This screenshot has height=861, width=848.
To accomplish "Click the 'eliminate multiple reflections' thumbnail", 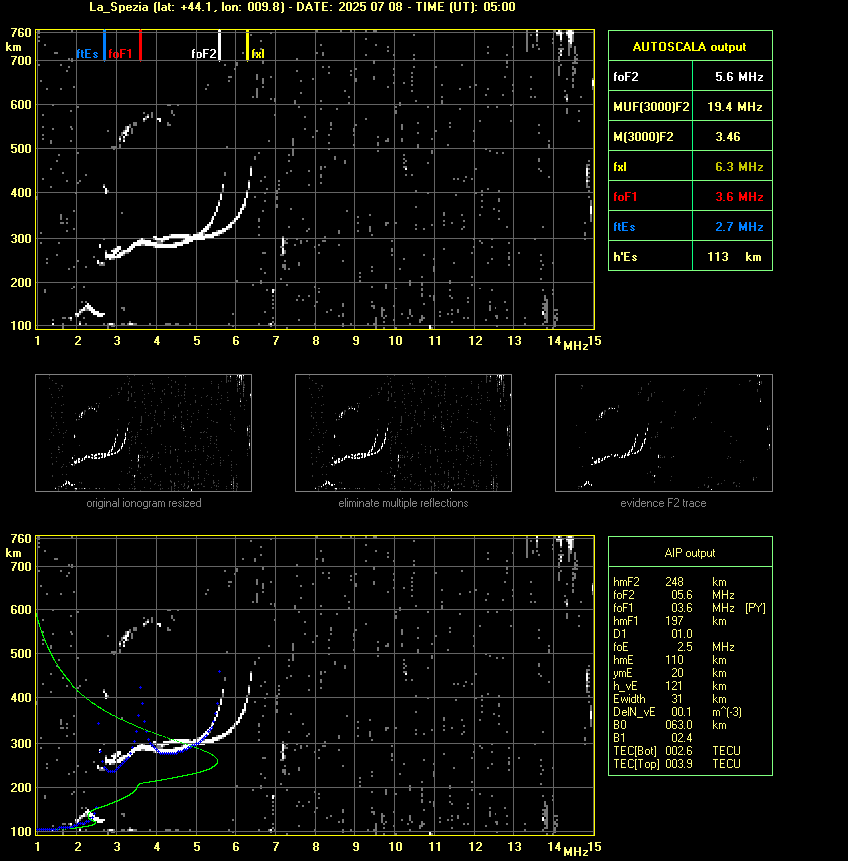I will [x=403, y=433].
